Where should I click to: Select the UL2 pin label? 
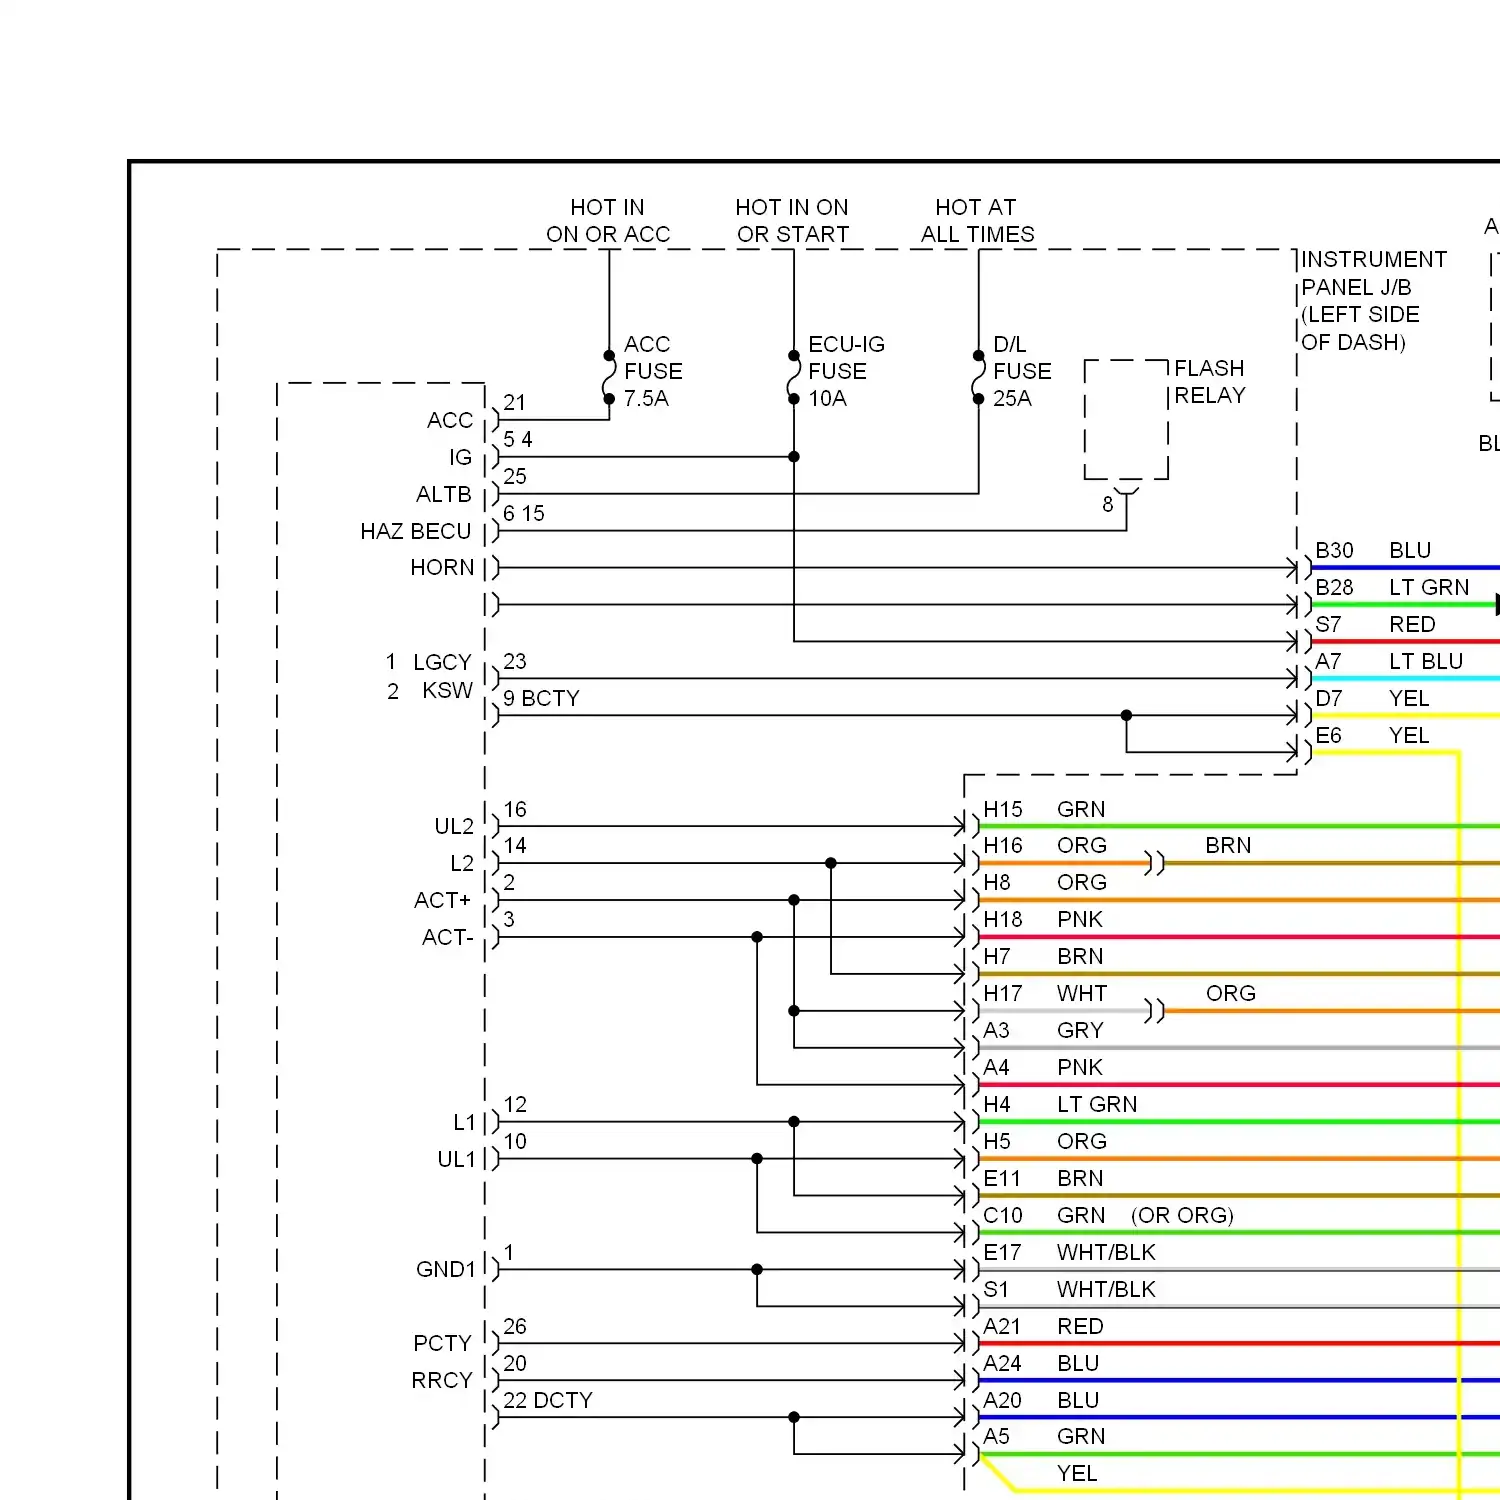click(x=454, y=826)
